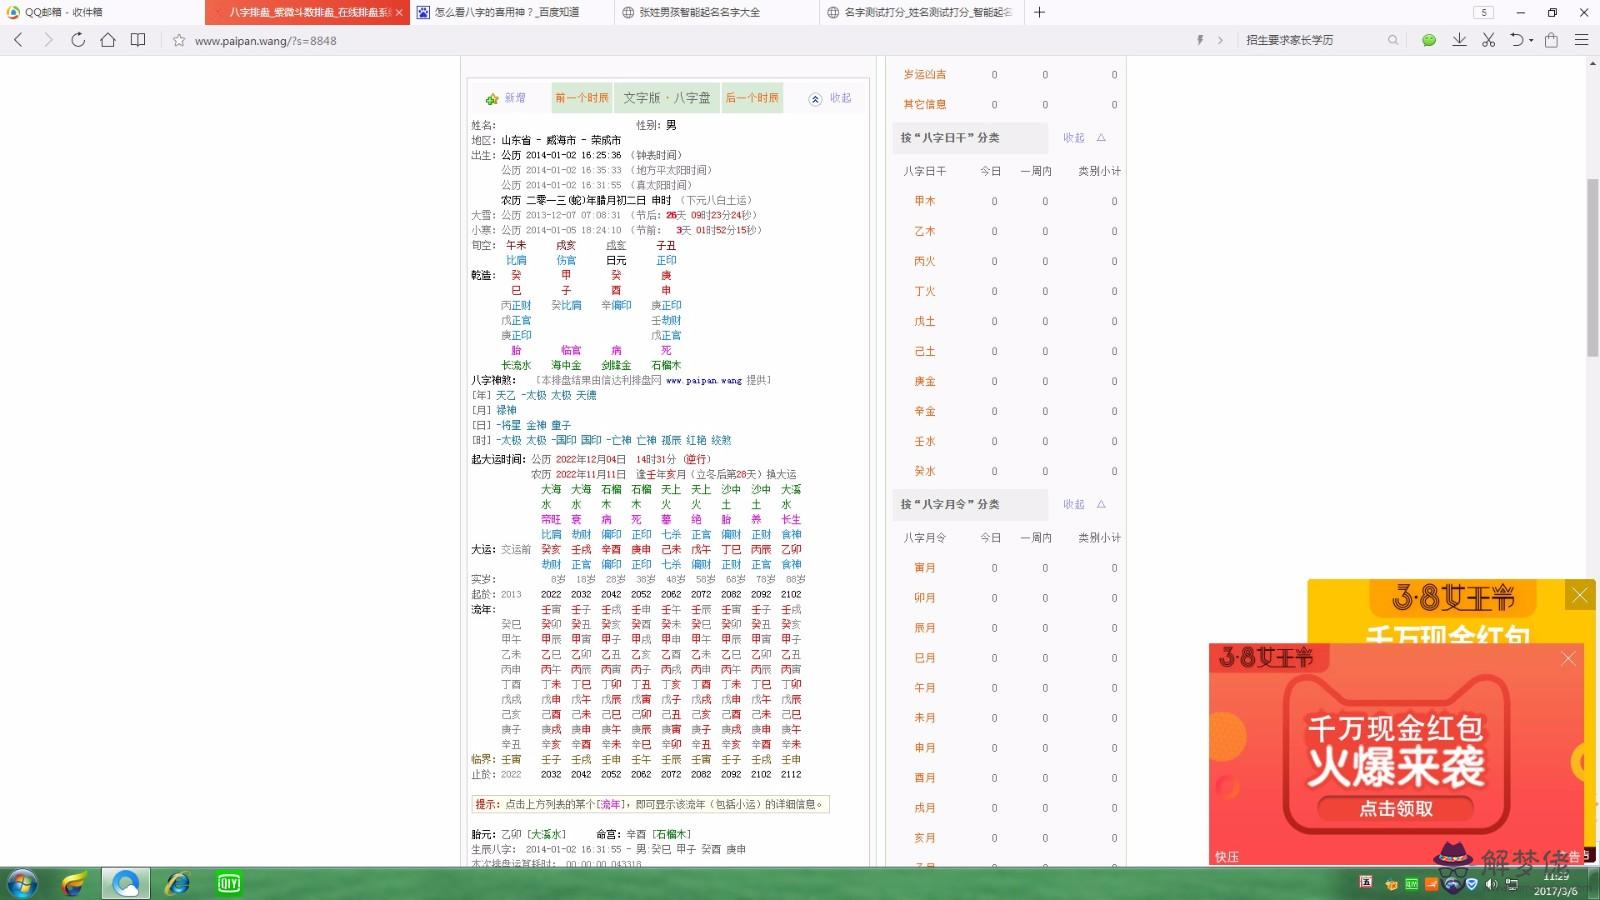Switch to the QQ邮箱 收件箱 tab
Image resolution: width=1600 pixels, height=900 pixels.
coord(64,12)
